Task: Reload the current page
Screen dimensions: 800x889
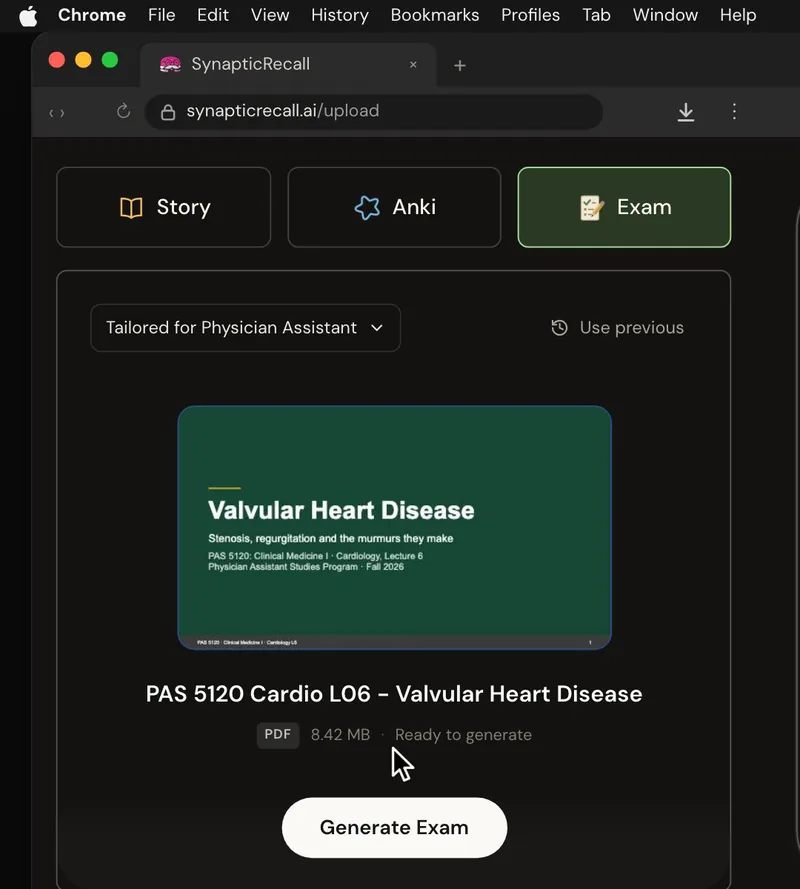Action: pyautogui.click(x=124, y=111)
